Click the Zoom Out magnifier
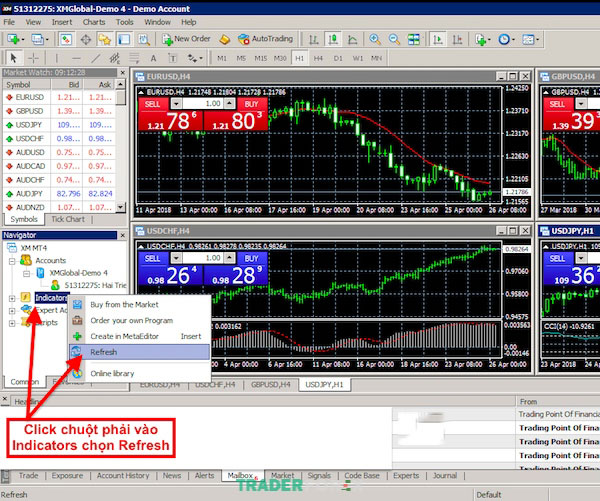Image resolution: width=600 pixels, height=501 pixels. [x=394, y=39]
